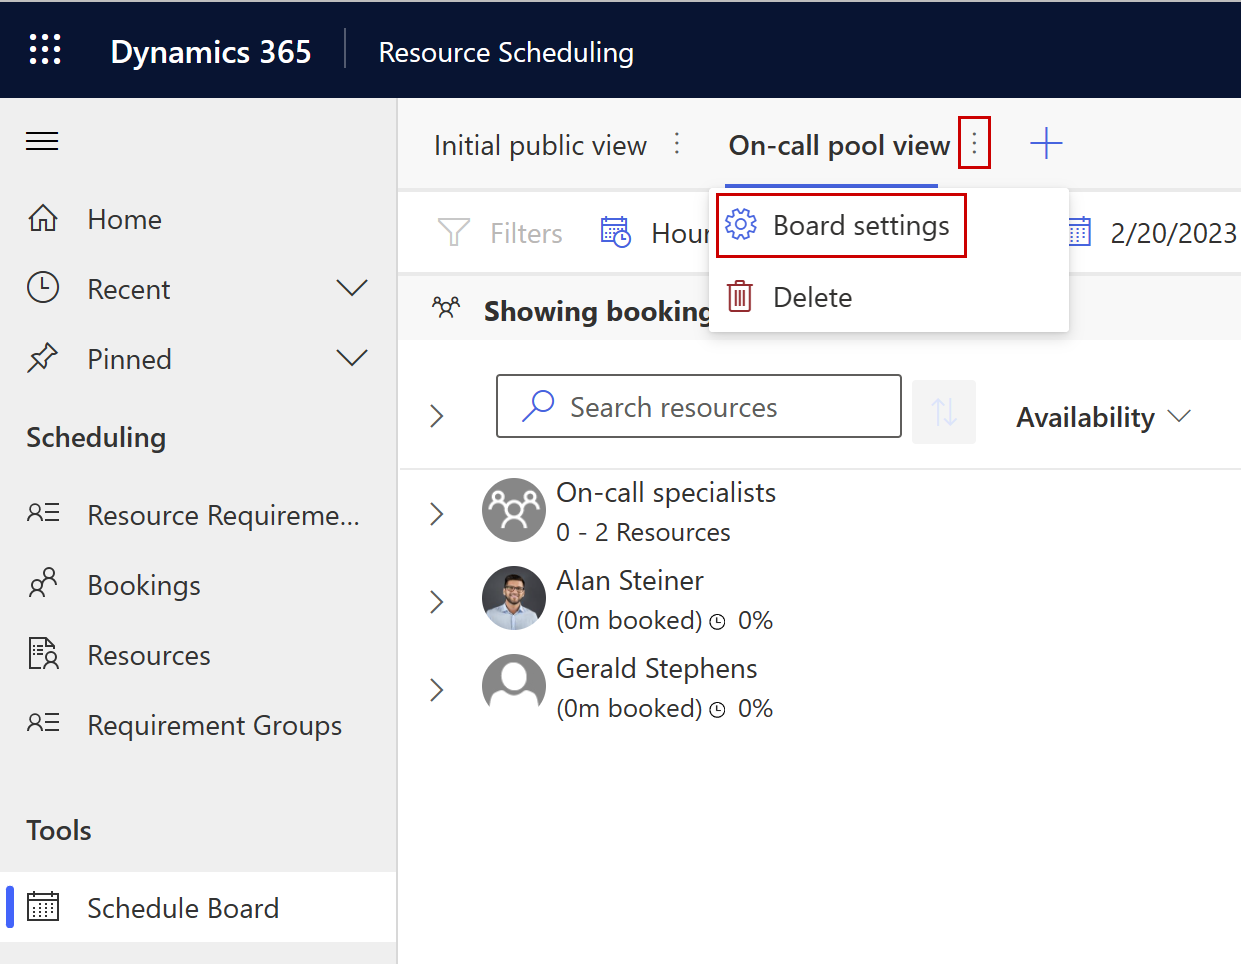Image resolution: width=1241 pixels, height=964 pixels.
Task: Collapse the navigation hamburger menu
Action: 42,141
